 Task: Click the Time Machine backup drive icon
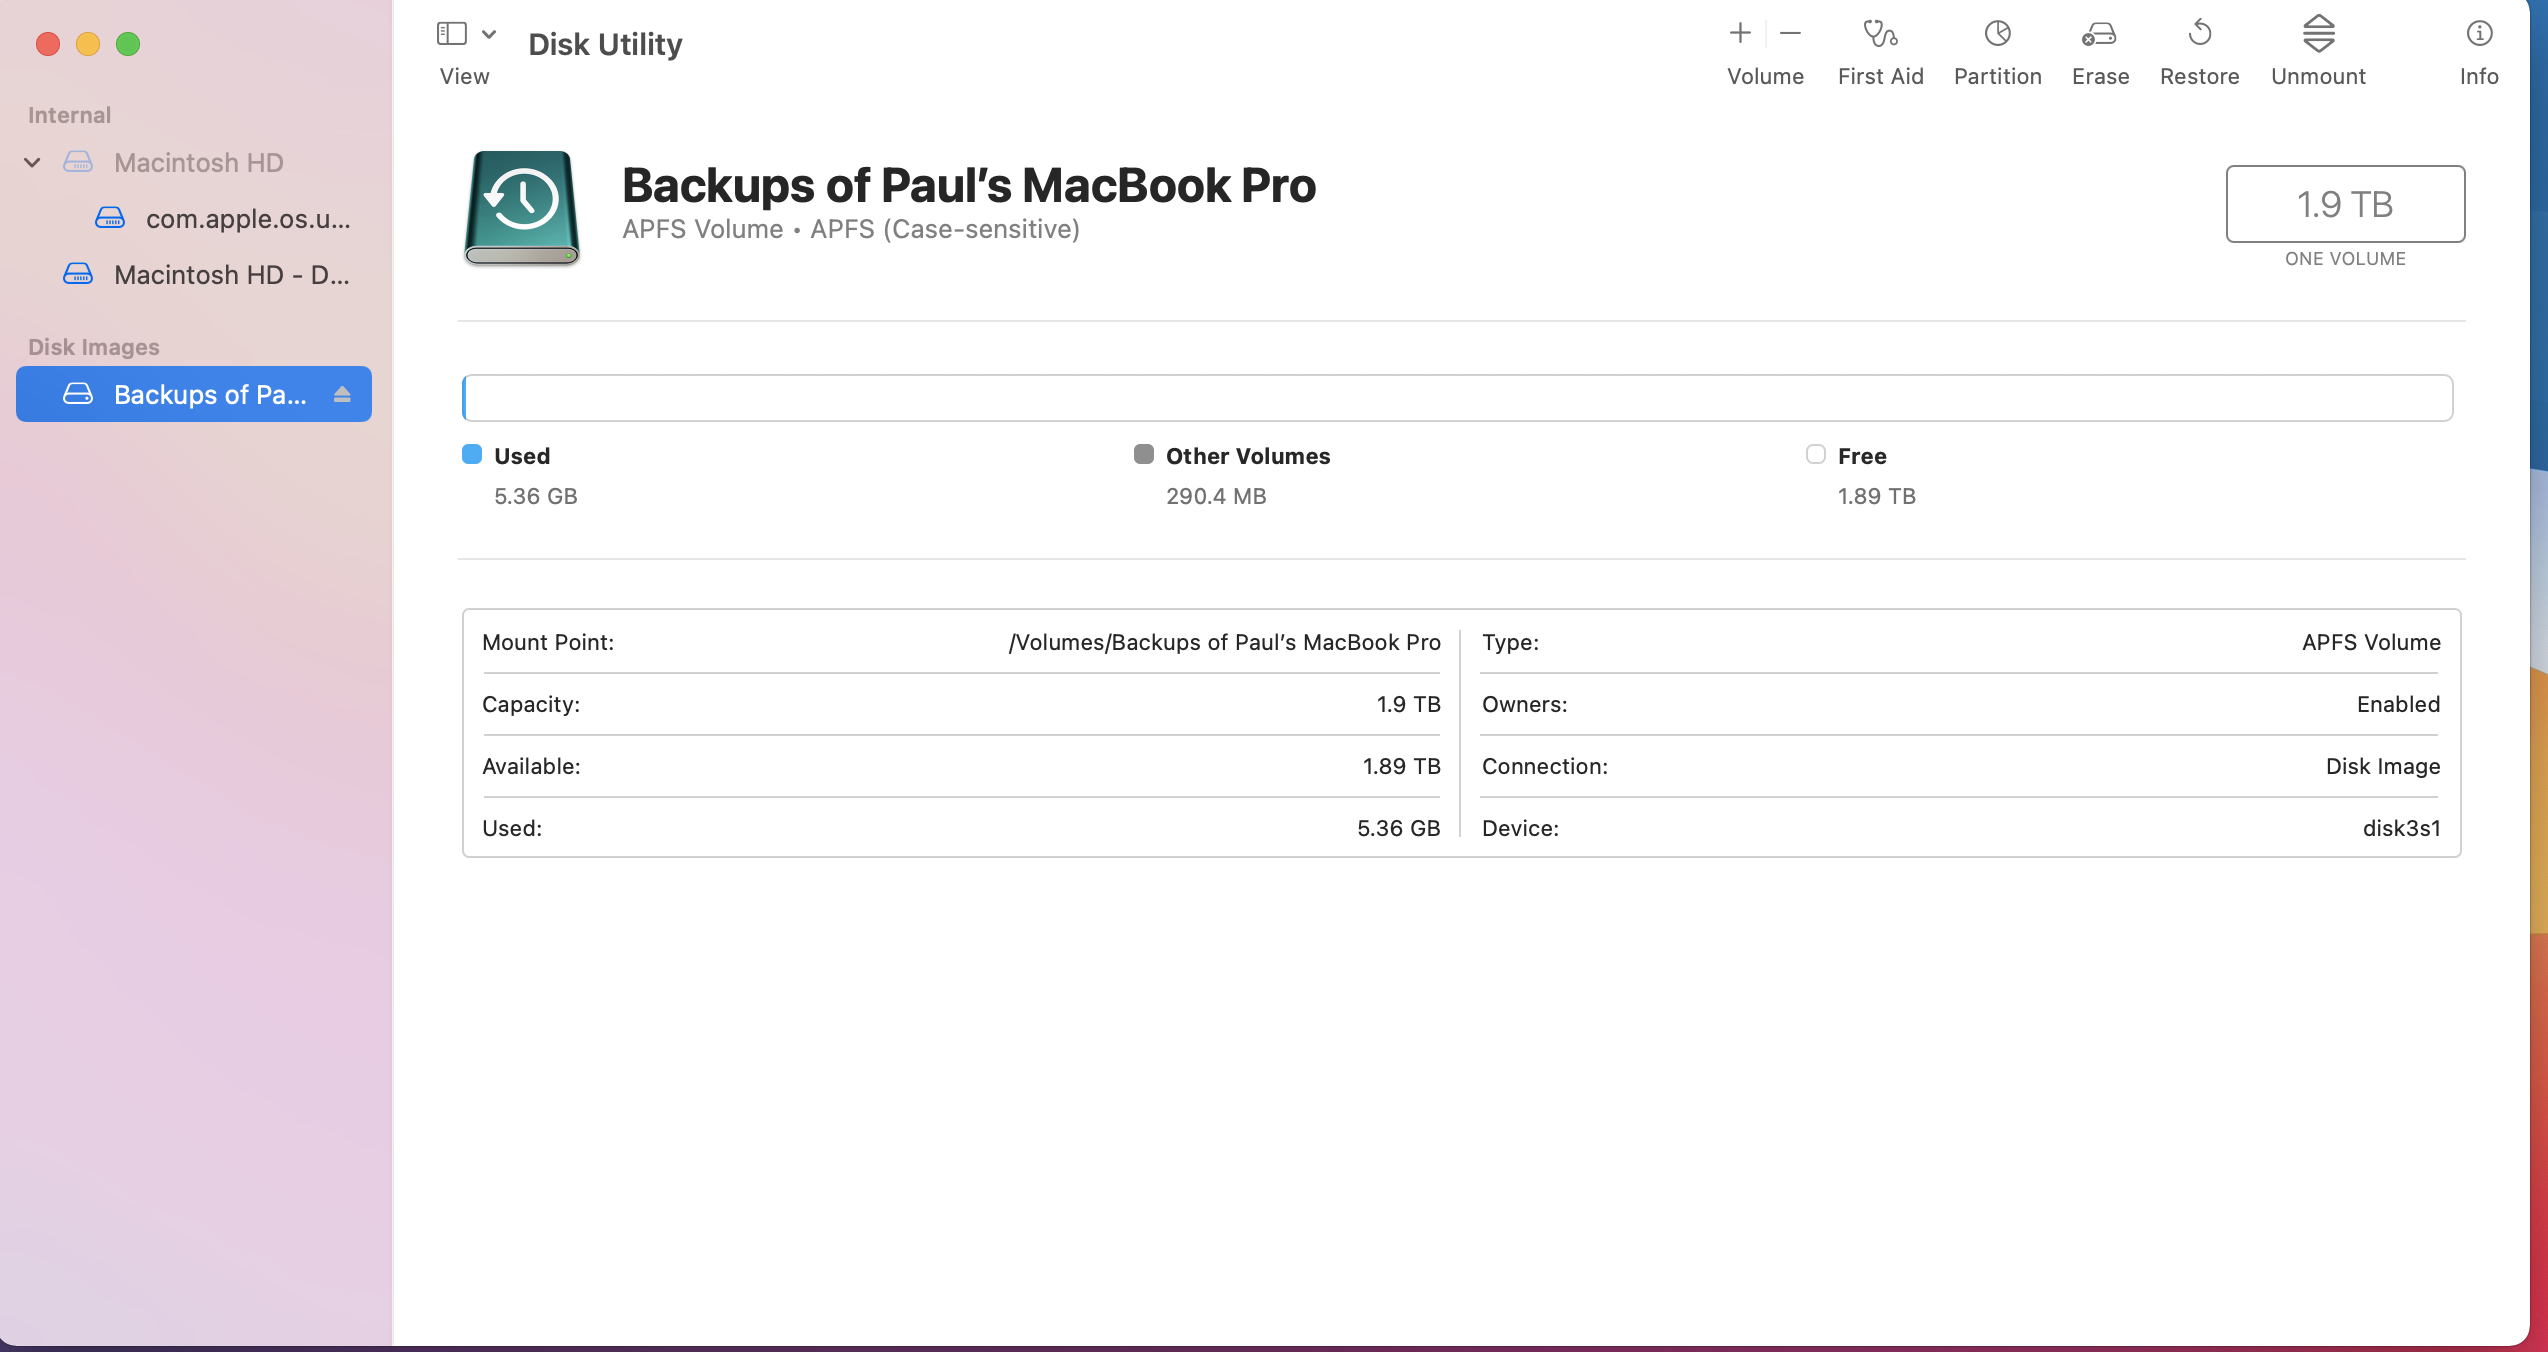pos(521,208)
